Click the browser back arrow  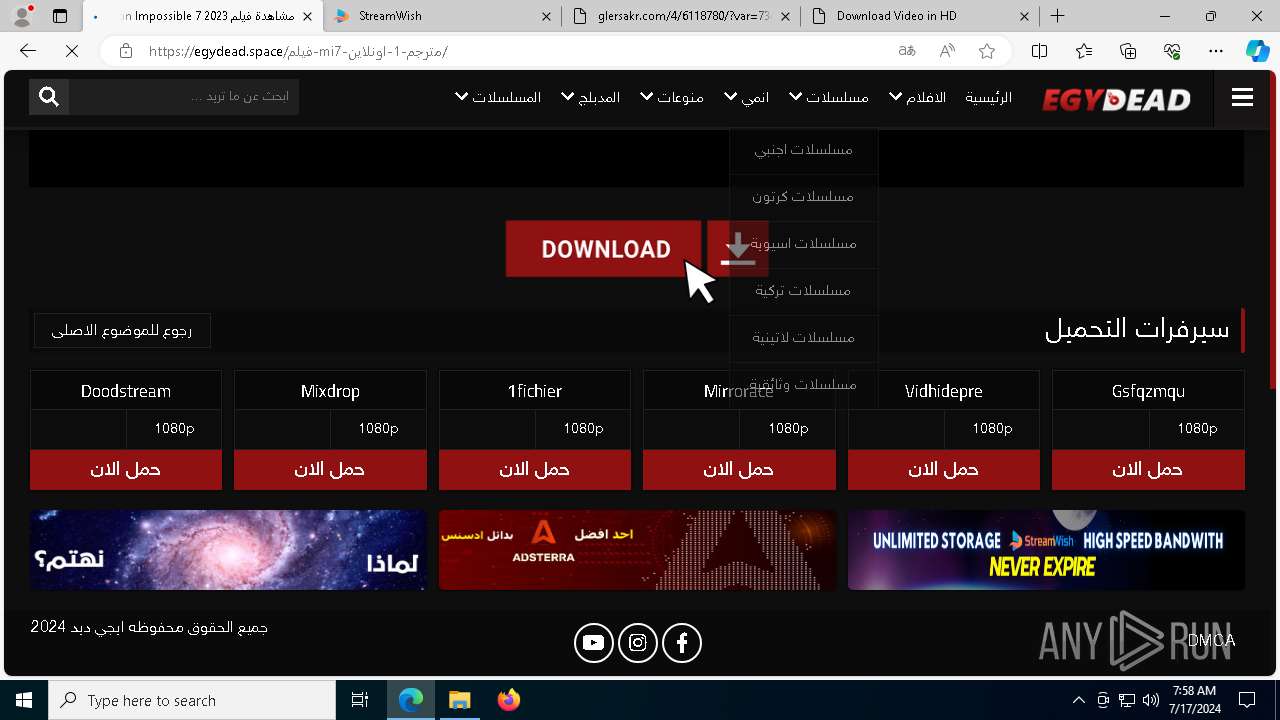click(x=28, y=51)
